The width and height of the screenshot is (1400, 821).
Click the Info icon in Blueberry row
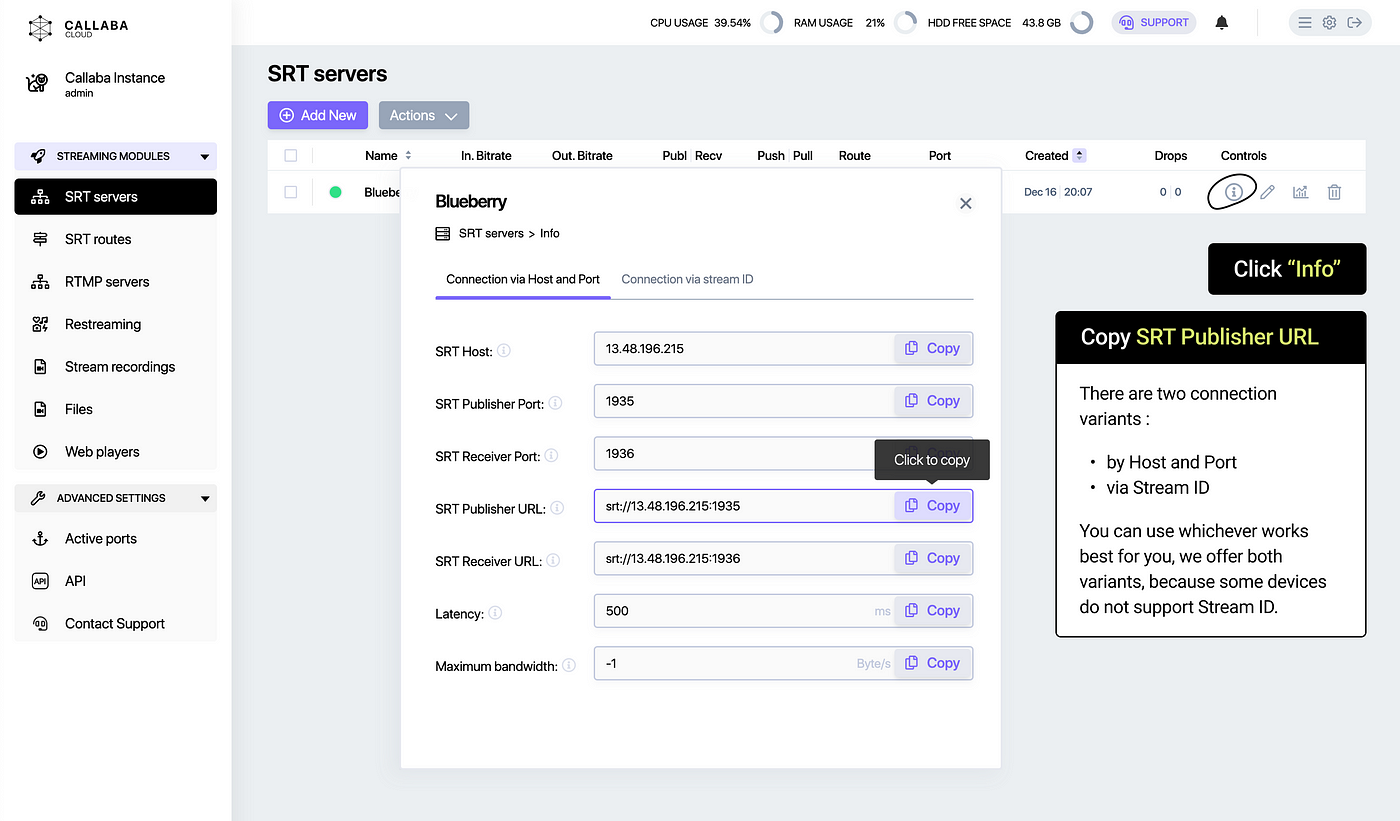[1234, 192]
